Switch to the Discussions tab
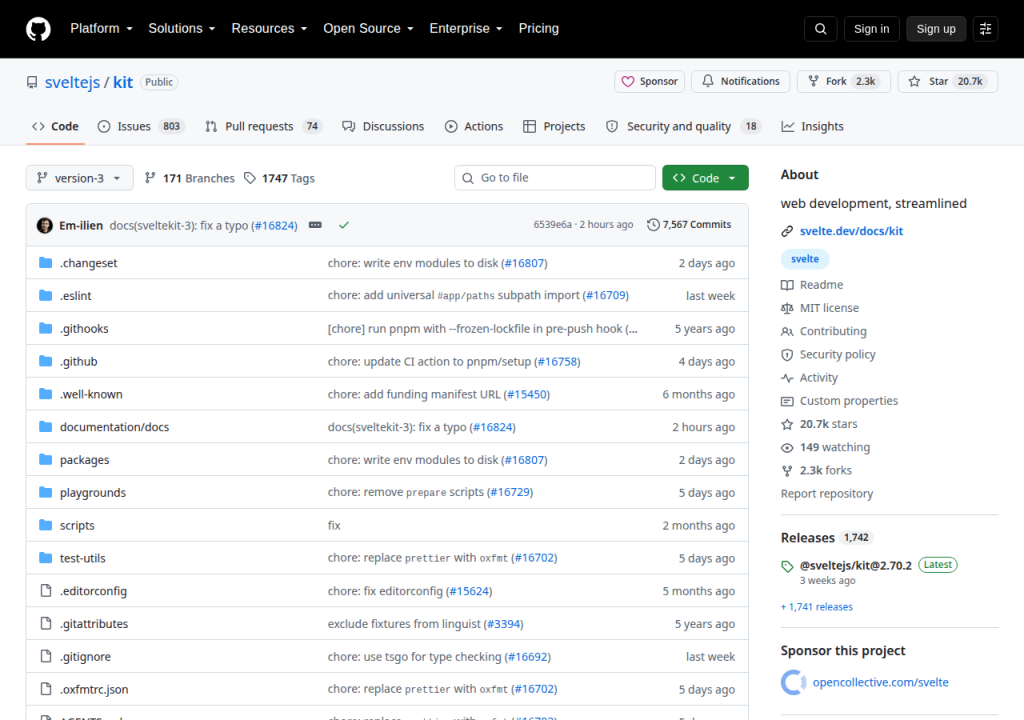1024x720 pixels. (383, 127)
